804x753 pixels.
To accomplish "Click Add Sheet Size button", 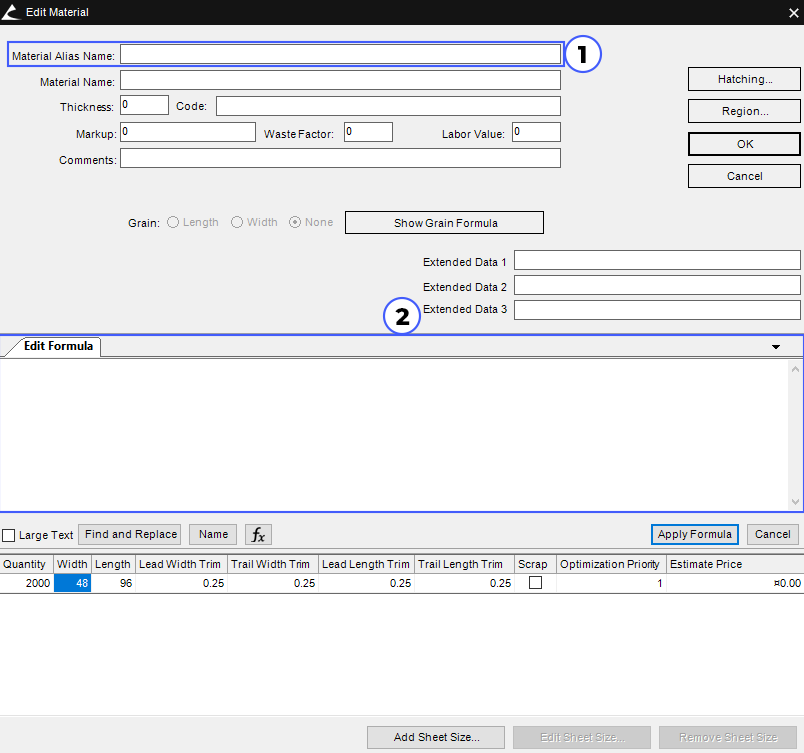I will 435,737.
